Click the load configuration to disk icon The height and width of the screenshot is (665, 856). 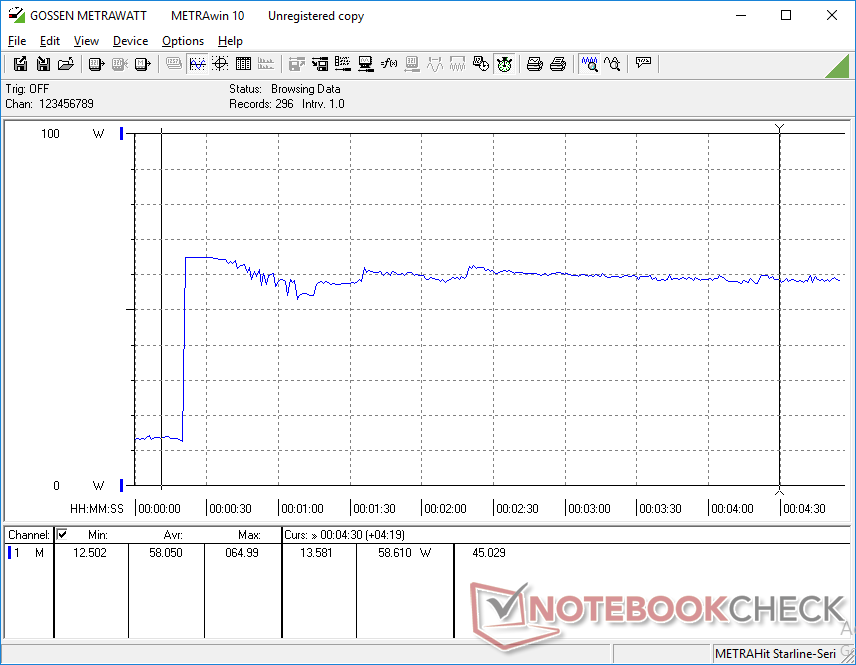point(320,64)
